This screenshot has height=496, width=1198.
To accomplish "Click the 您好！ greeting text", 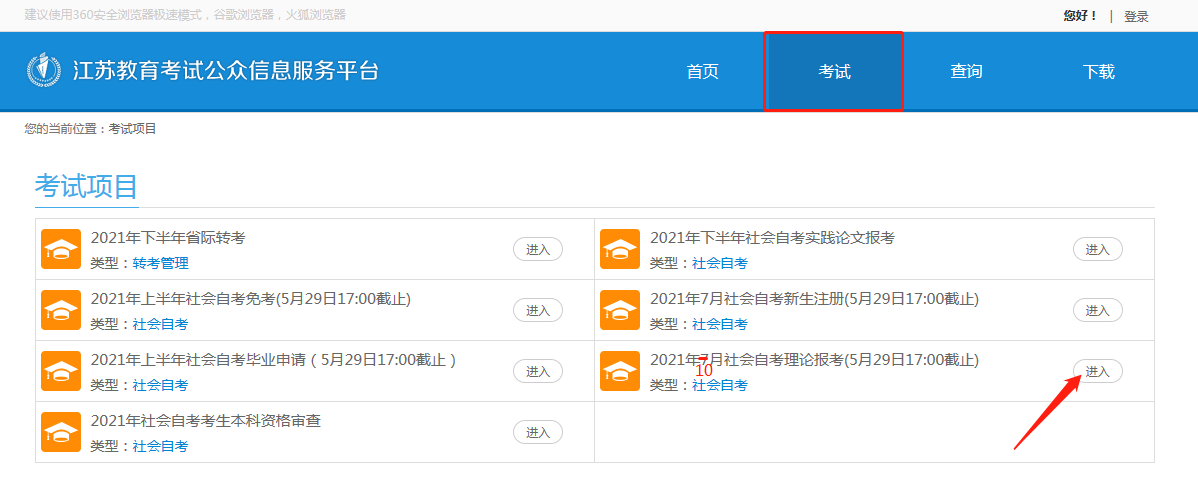I will (x=1080, y=15).
